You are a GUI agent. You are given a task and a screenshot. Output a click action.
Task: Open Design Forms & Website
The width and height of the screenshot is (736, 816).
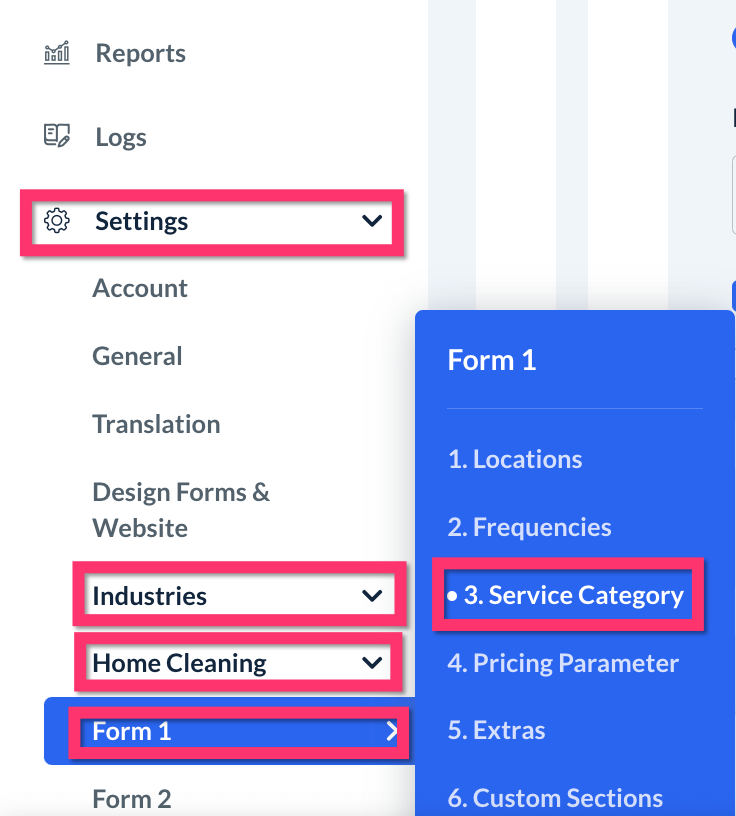tap(181, 509)
